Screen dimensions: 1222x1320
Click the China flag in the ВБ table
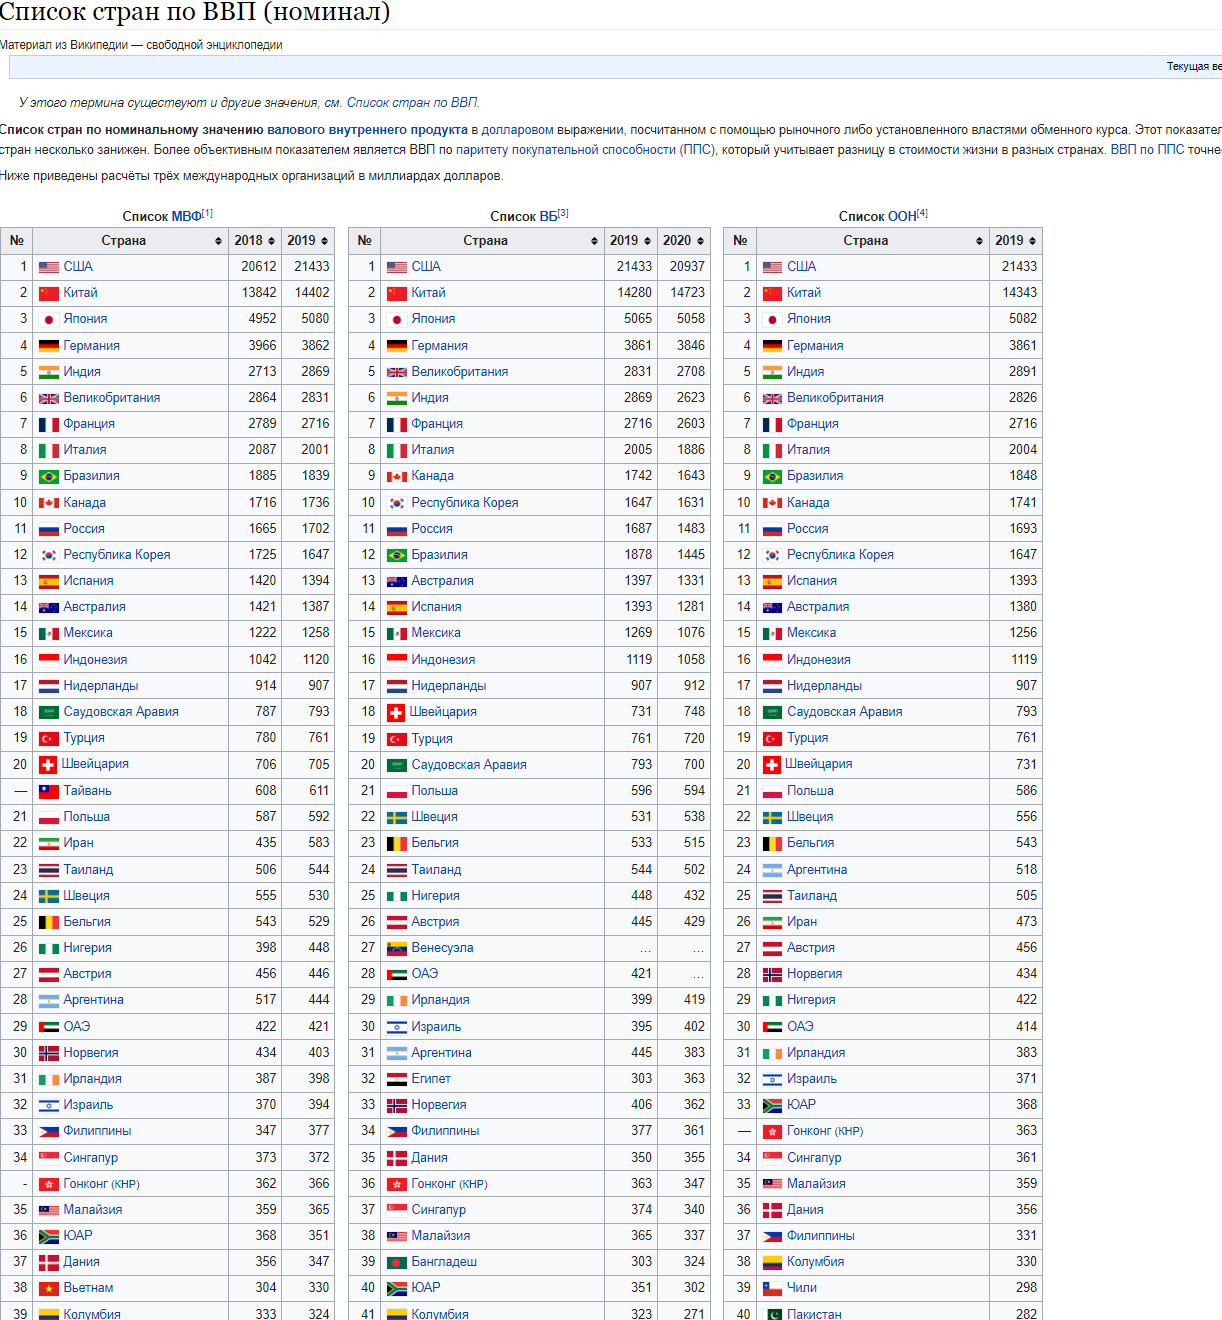(x=397, y=293)
